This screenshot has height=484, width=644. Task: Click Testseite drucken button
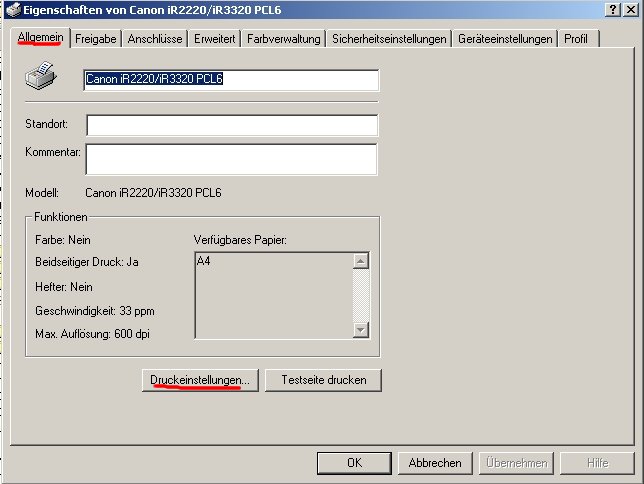323,380
